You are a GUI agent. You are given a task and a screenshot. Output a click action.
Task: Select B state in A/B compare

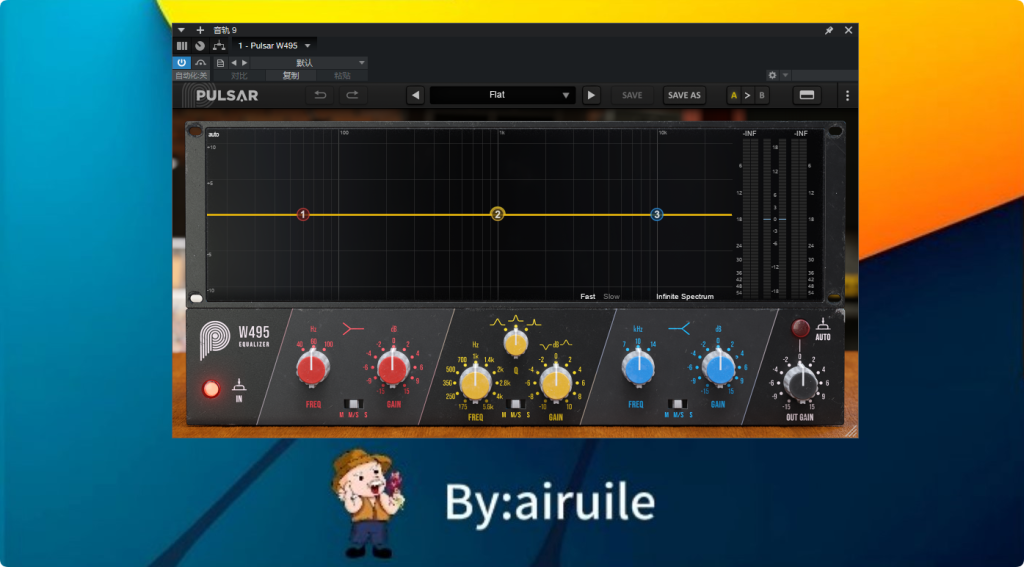coord(761,95)
